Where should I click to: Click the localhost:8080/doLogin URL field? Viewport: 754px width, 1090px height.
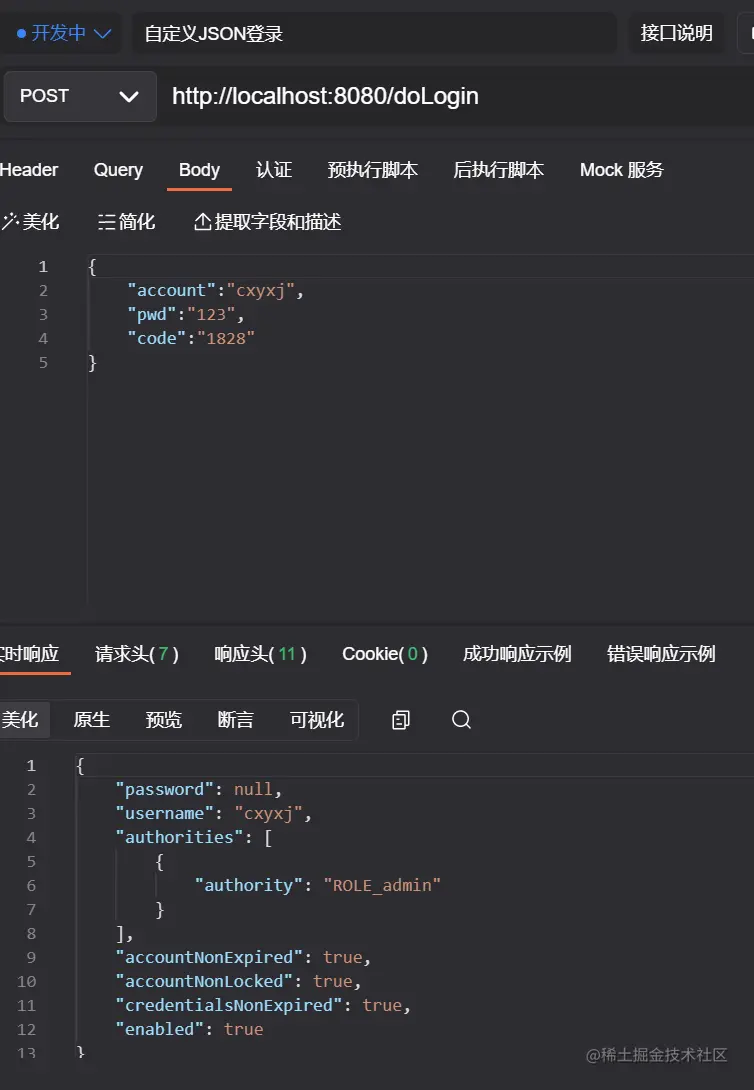325,96
